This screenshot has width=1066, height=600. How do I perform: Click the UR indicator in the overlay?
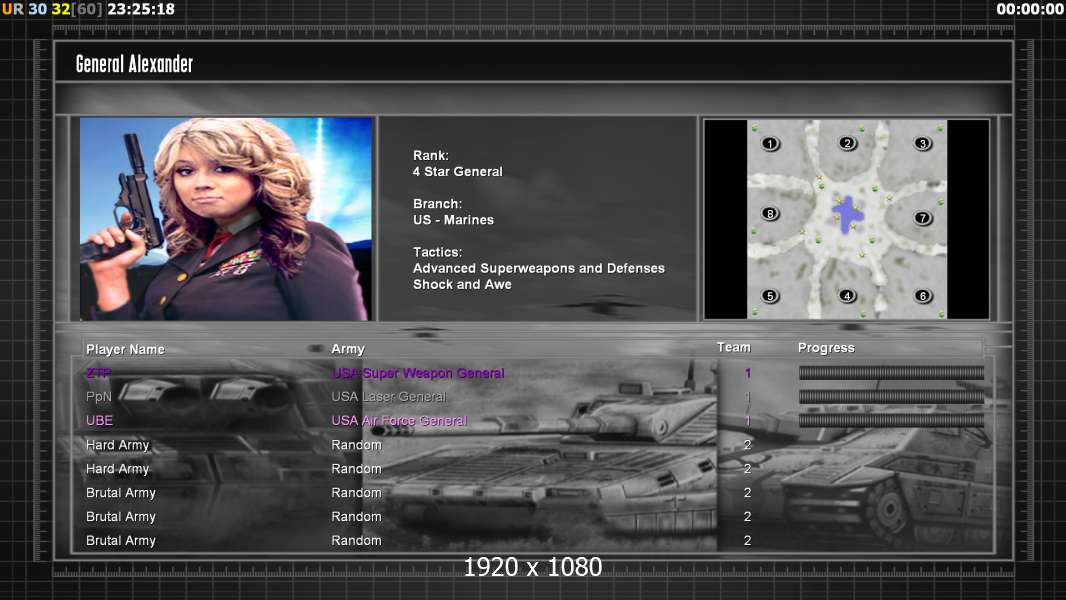tap(12, 9)
